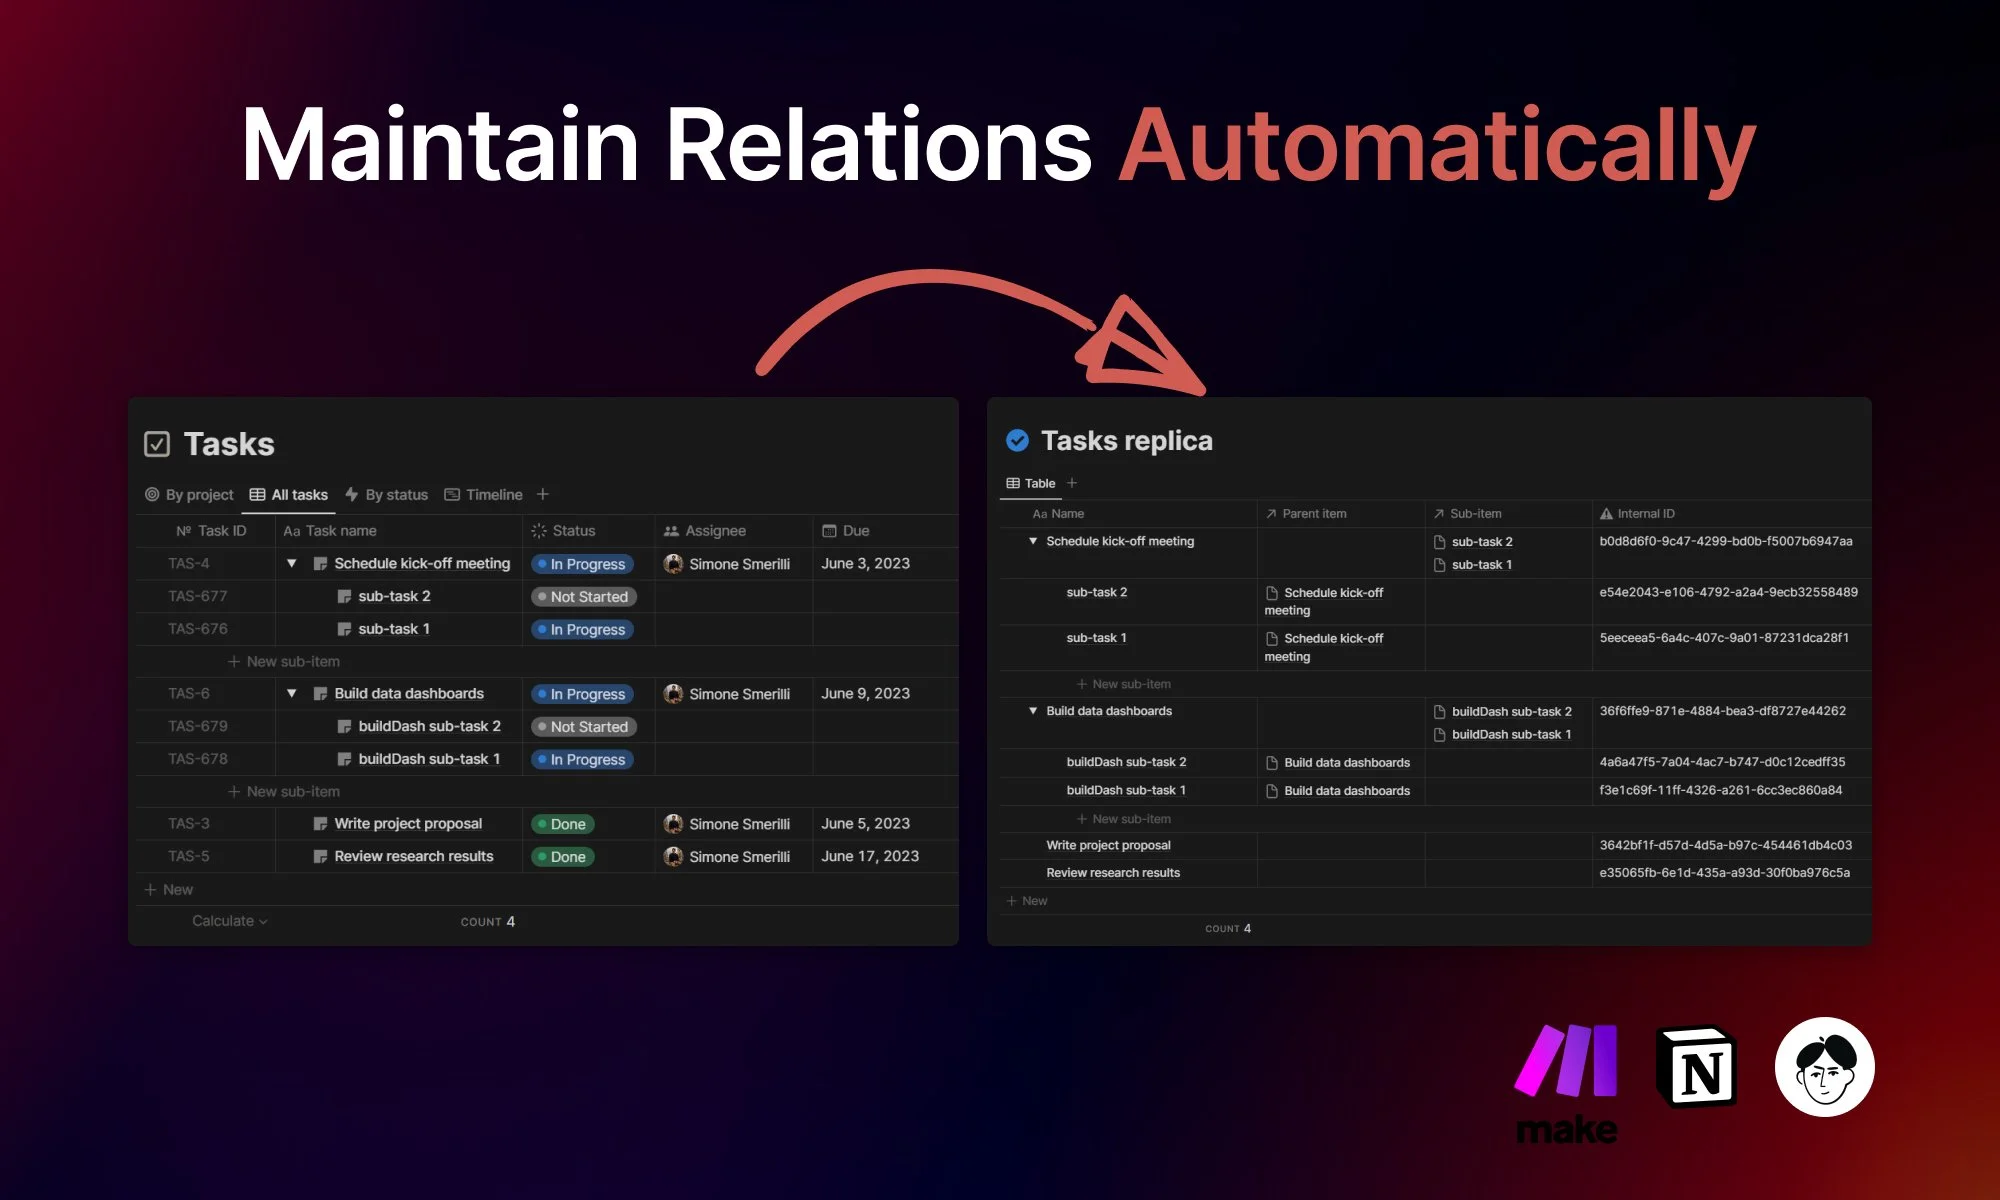2000x1200 pixels.
Task: Add a new row in the Tasks replica
Action: (x=1027, y=901)
